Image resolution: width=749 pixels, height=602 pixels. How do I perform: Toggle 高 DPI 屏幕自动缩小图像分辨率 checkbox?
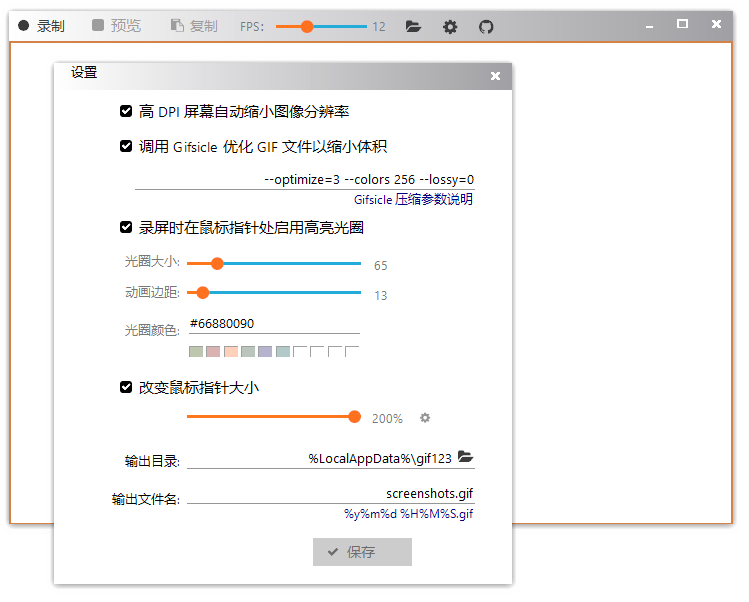point(126,111)
